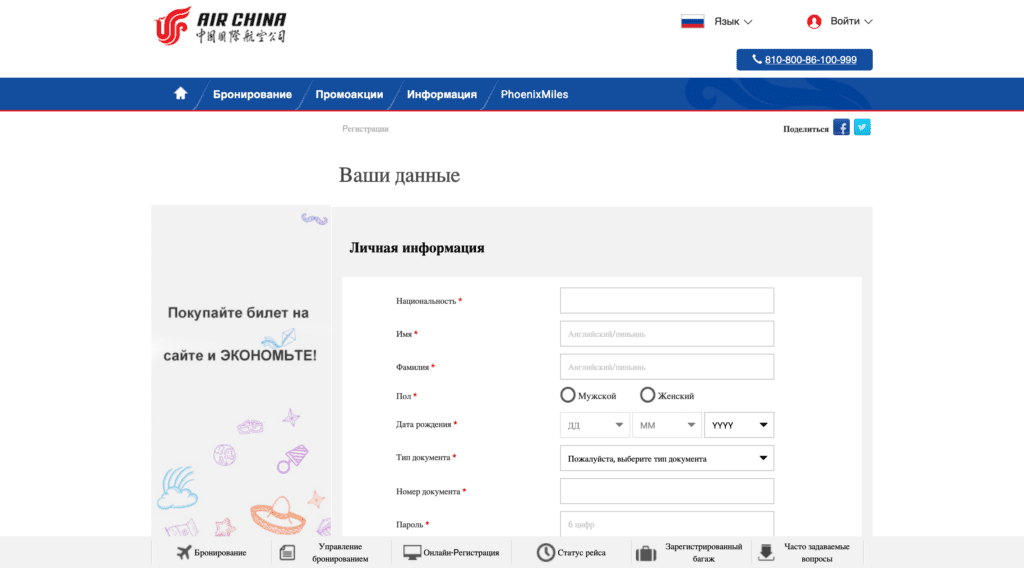
Task: Open birth year YYYY dropdown
Action: [739, 425]
